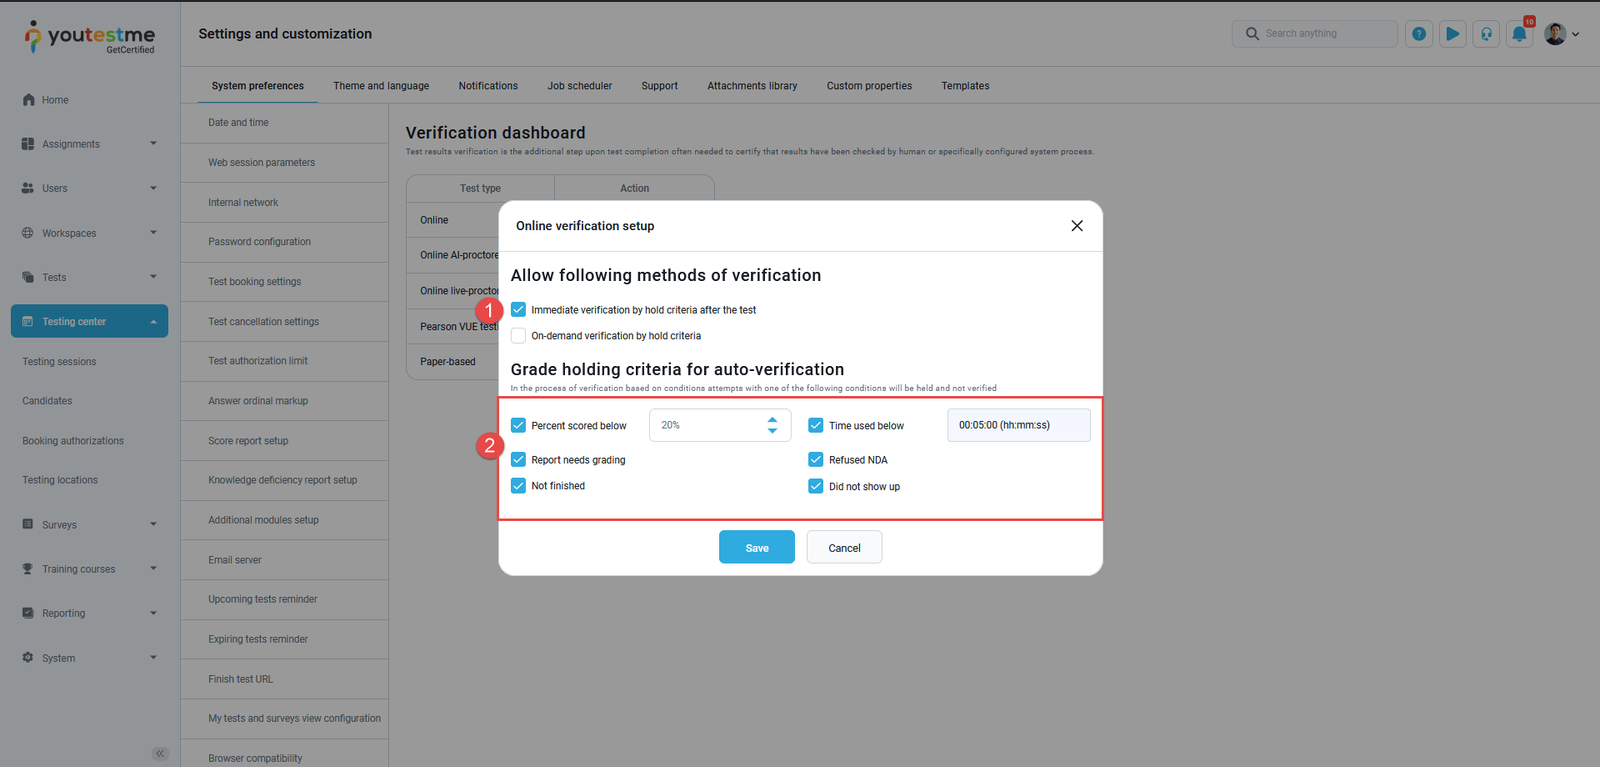Click the Save button
The image size is (1600, 767).
tap(756, 547)
